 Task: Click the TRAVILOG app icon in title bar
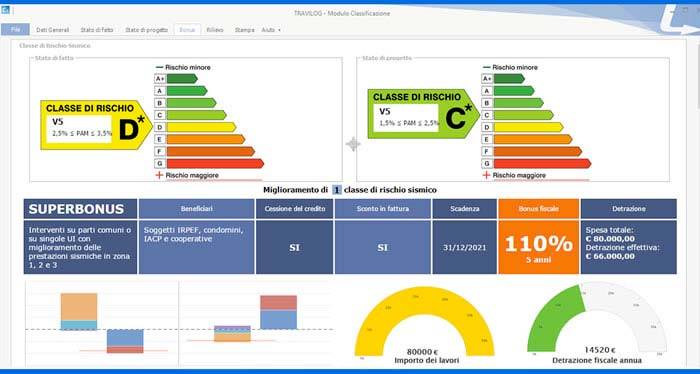(5, 10)
